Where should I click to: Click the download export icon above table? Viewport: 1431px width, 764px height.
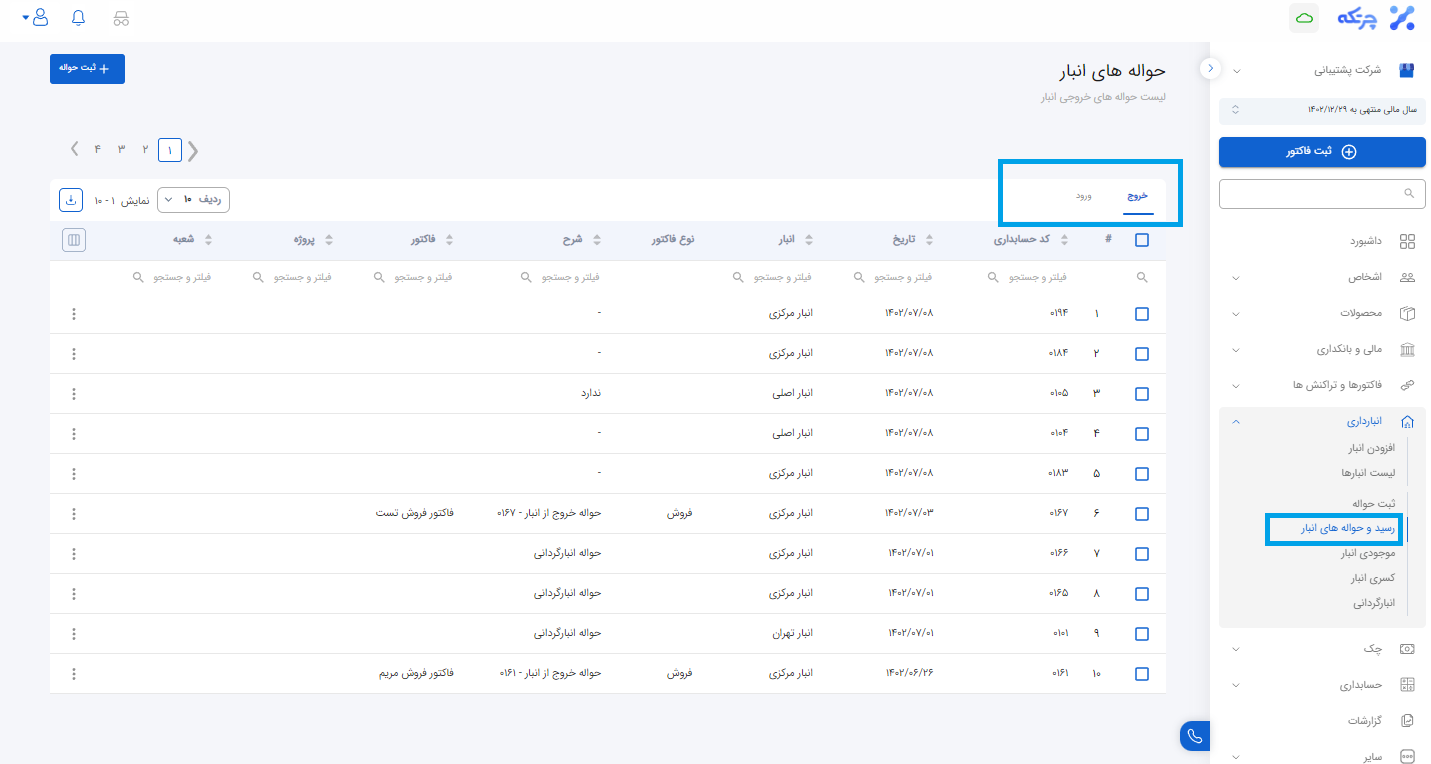point(71,200)
